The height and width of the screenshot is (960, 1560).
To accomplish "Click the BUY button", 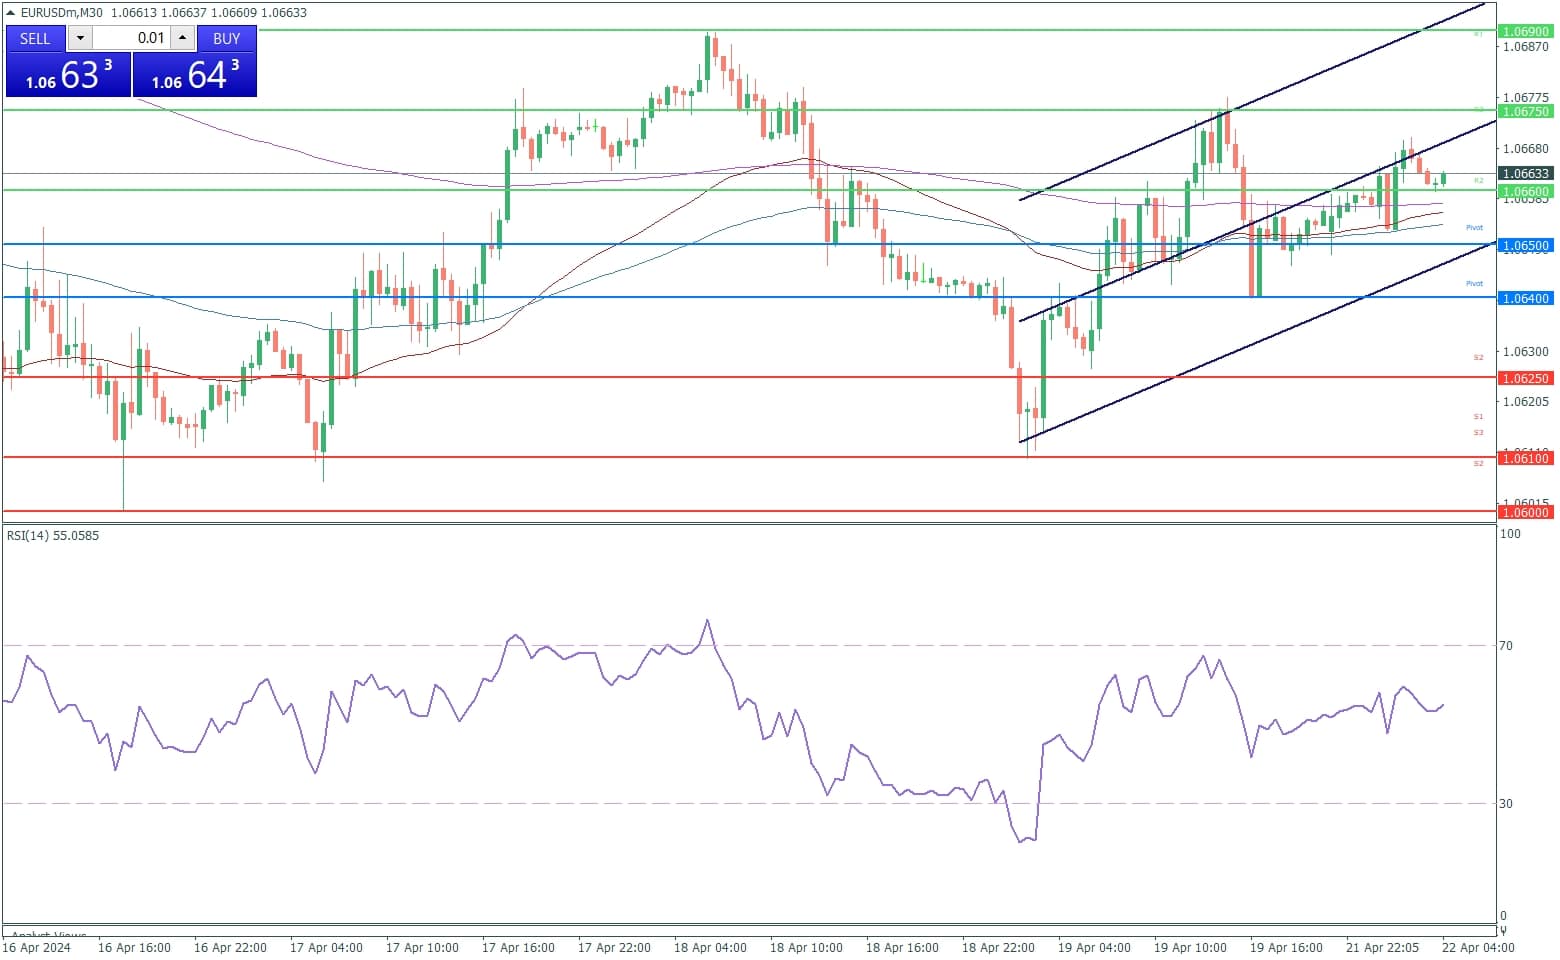I will coord(226,38).
